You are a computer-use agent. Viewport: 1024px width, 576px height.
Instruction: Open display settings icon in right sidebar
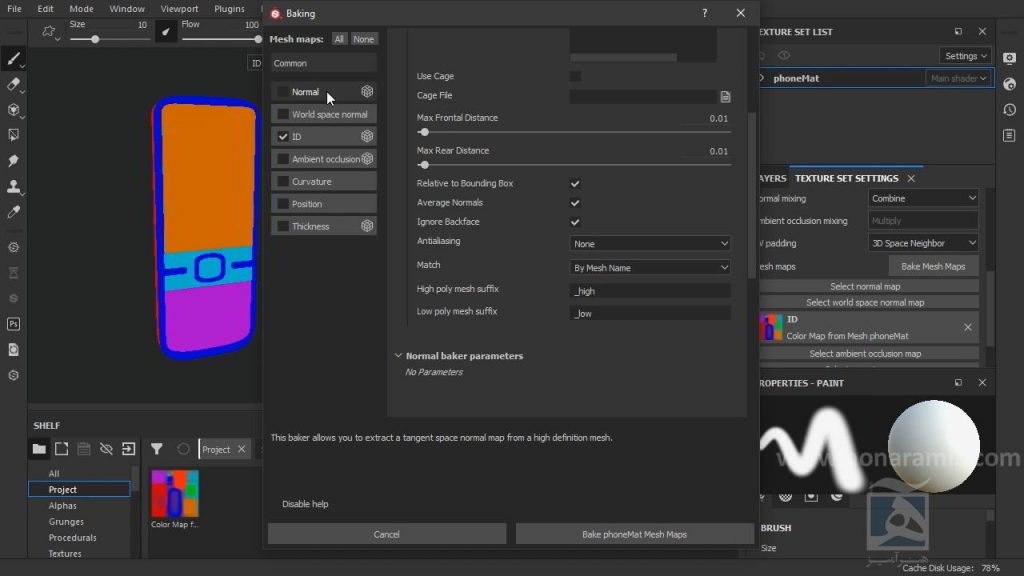click(x=1010, y=58)
